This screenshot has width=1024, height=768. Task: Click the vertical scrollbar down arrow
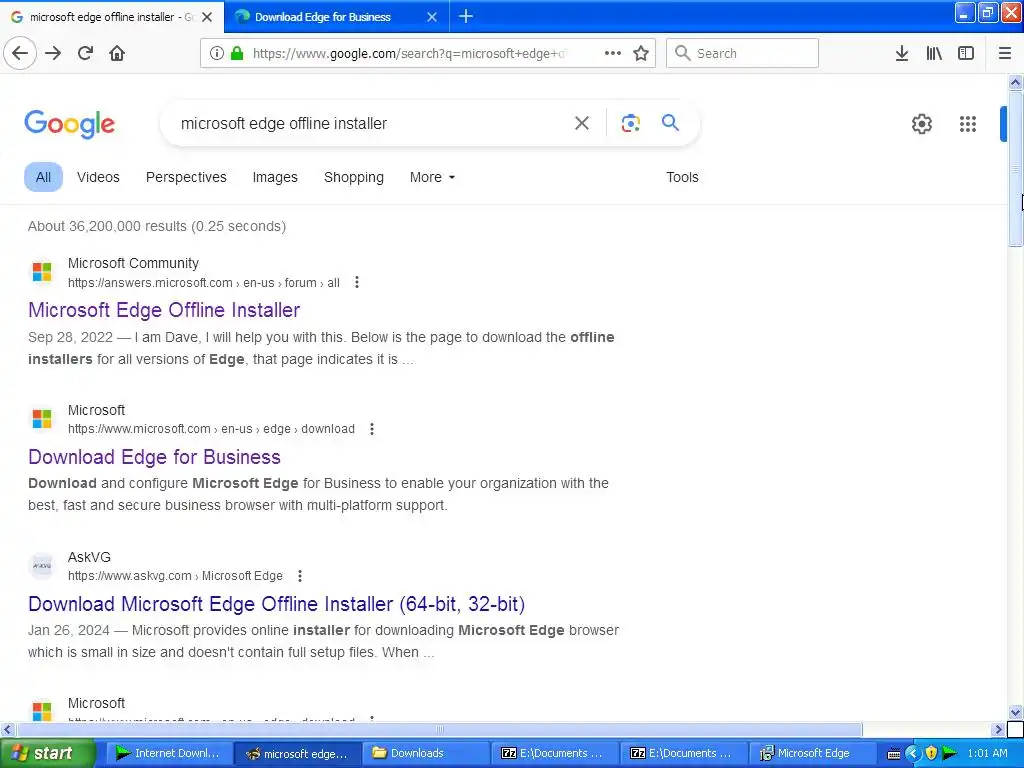(x=1015, y=712)
